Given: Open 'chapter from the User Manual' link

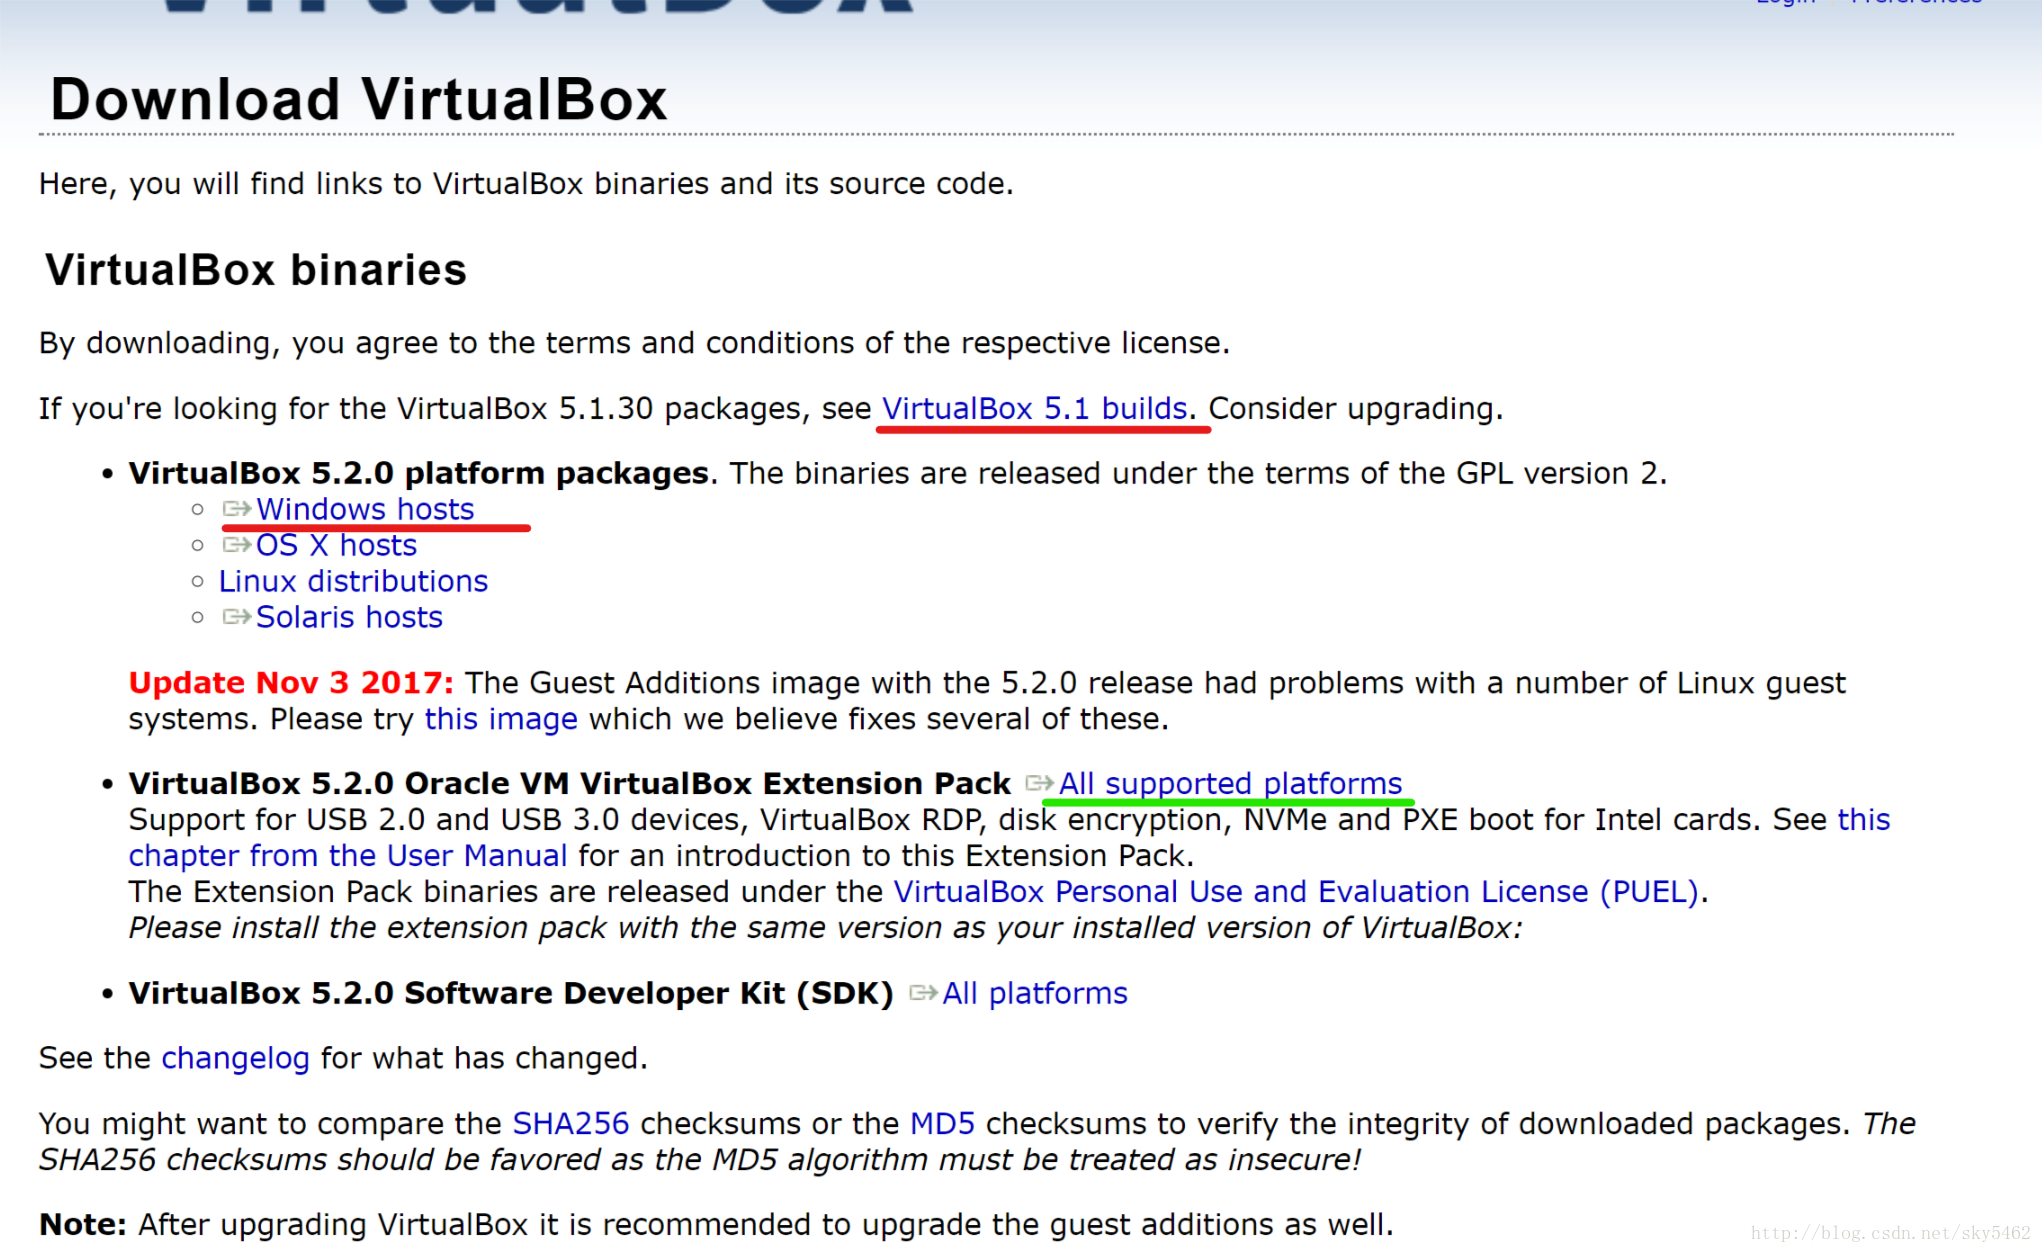Looking at the screenshot, I should 348,855.
